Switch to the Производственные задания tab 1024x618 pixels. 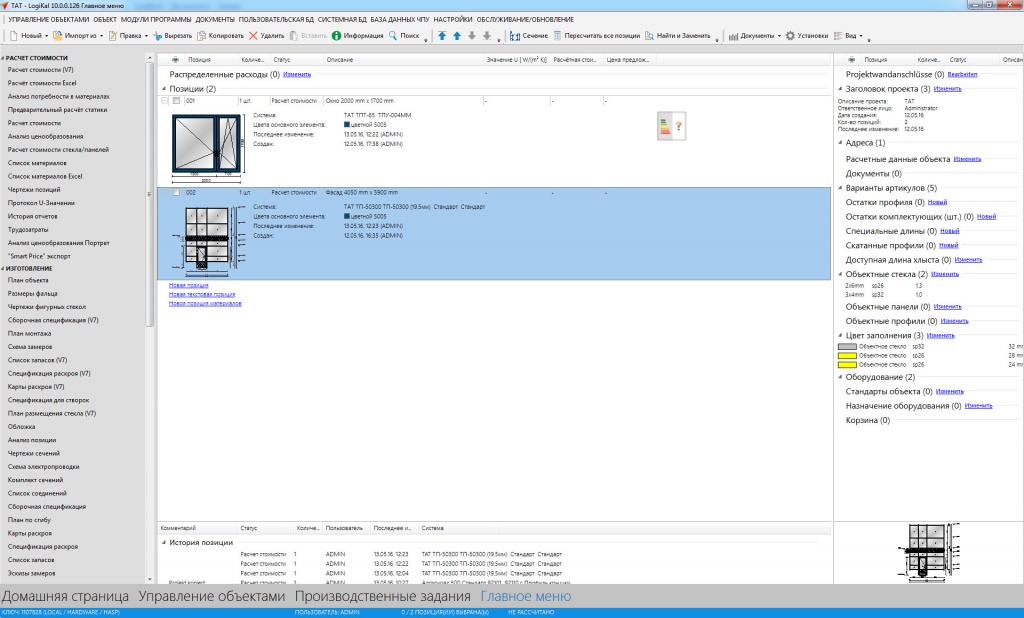click(383, 596)
